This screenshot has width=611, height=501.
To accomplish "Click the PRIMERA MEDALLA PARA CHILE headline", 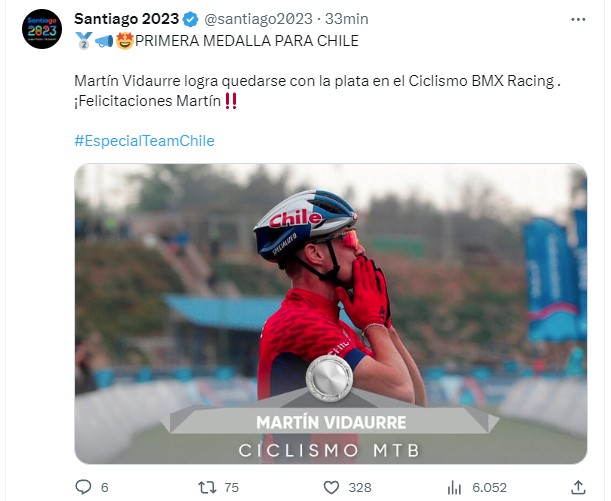I will coord(246,40).
